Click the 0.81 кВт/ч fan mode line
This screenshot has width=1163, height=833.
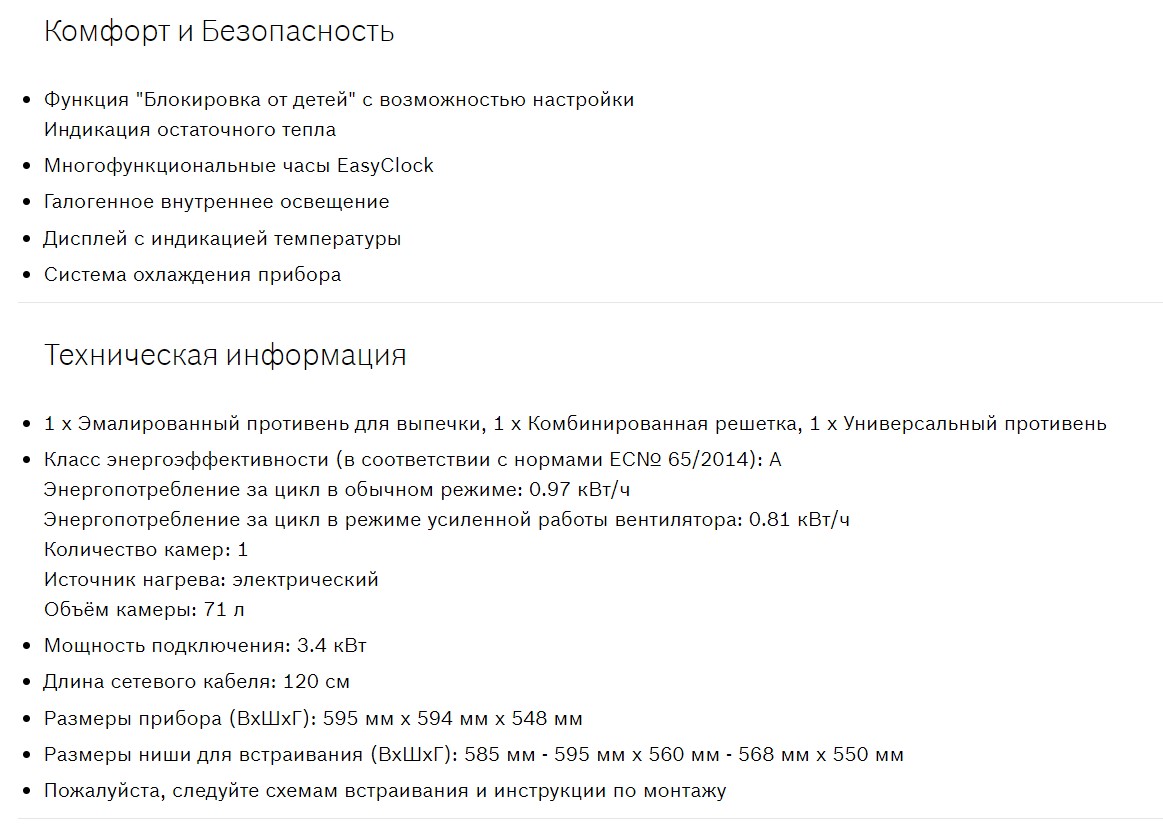tap(446, 520)
